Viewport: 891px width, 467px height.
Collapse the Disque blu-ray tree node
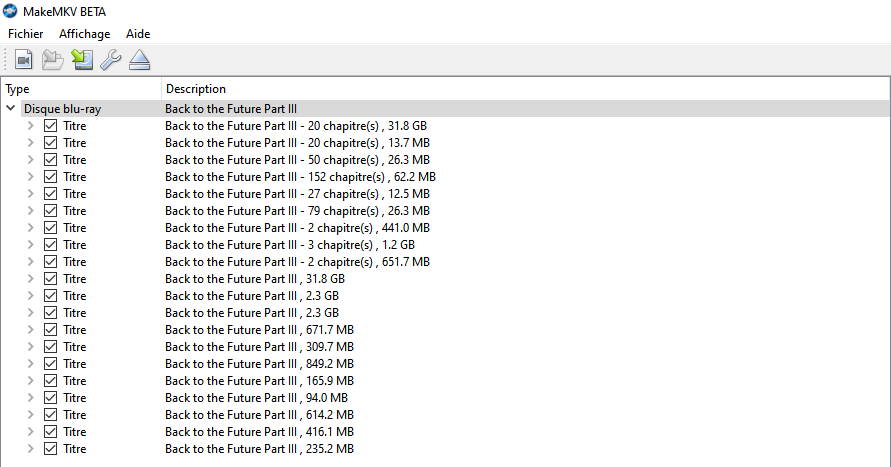(x=11, y=109)
